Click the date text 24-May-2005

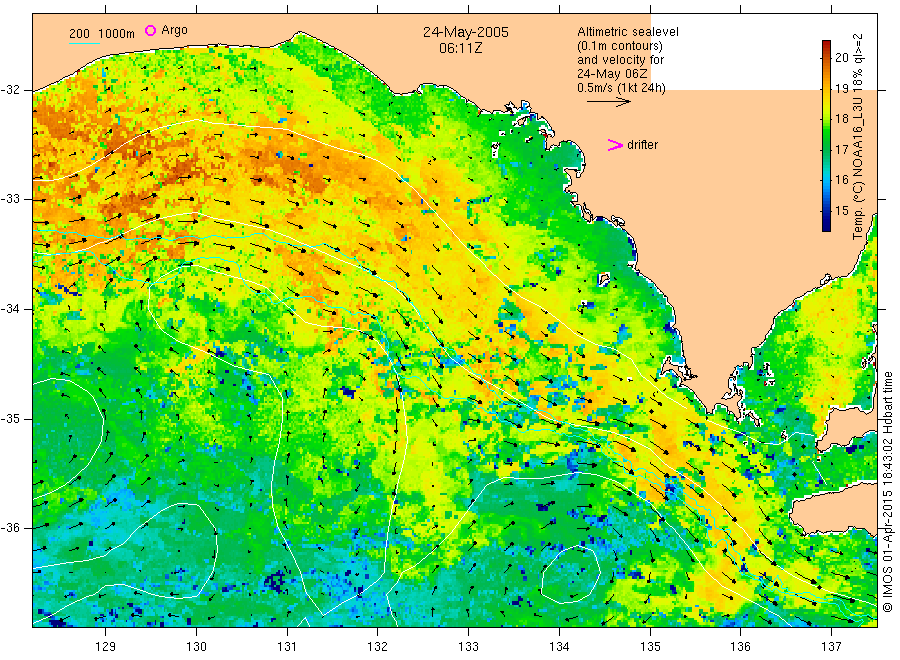coord(466,32)
